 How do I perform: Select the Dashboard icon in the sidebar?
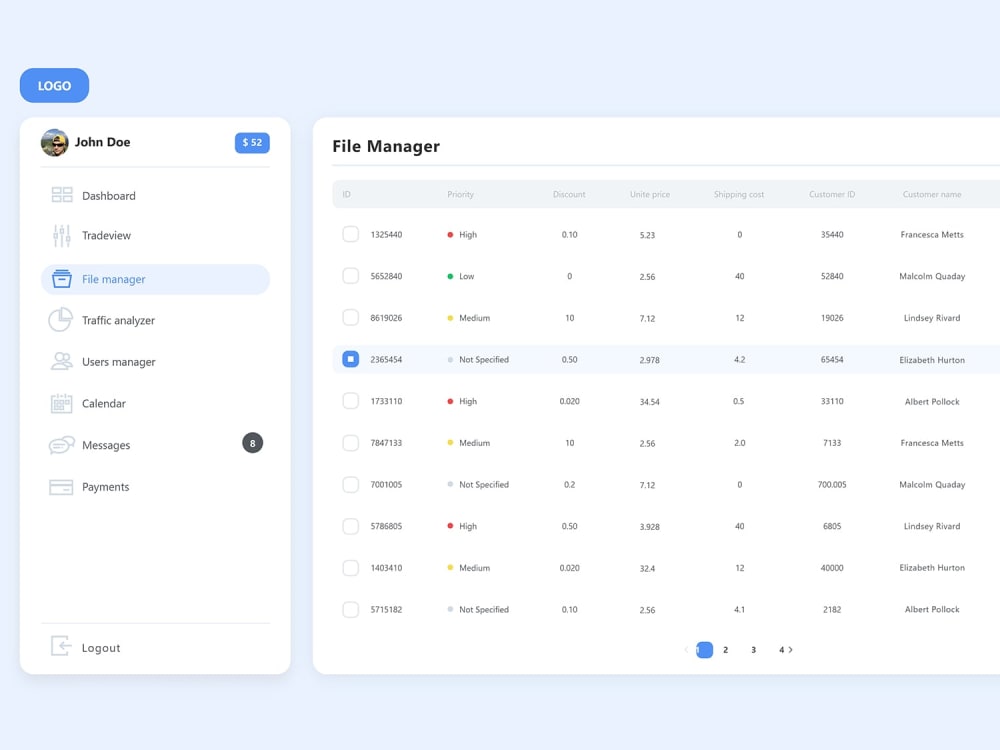coord(60,195)
